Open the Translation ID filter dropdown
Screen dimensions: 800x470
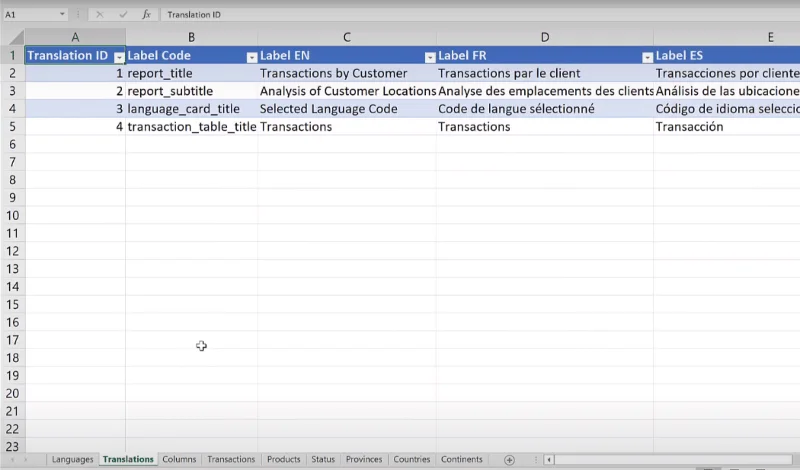(x=119, y=57)
